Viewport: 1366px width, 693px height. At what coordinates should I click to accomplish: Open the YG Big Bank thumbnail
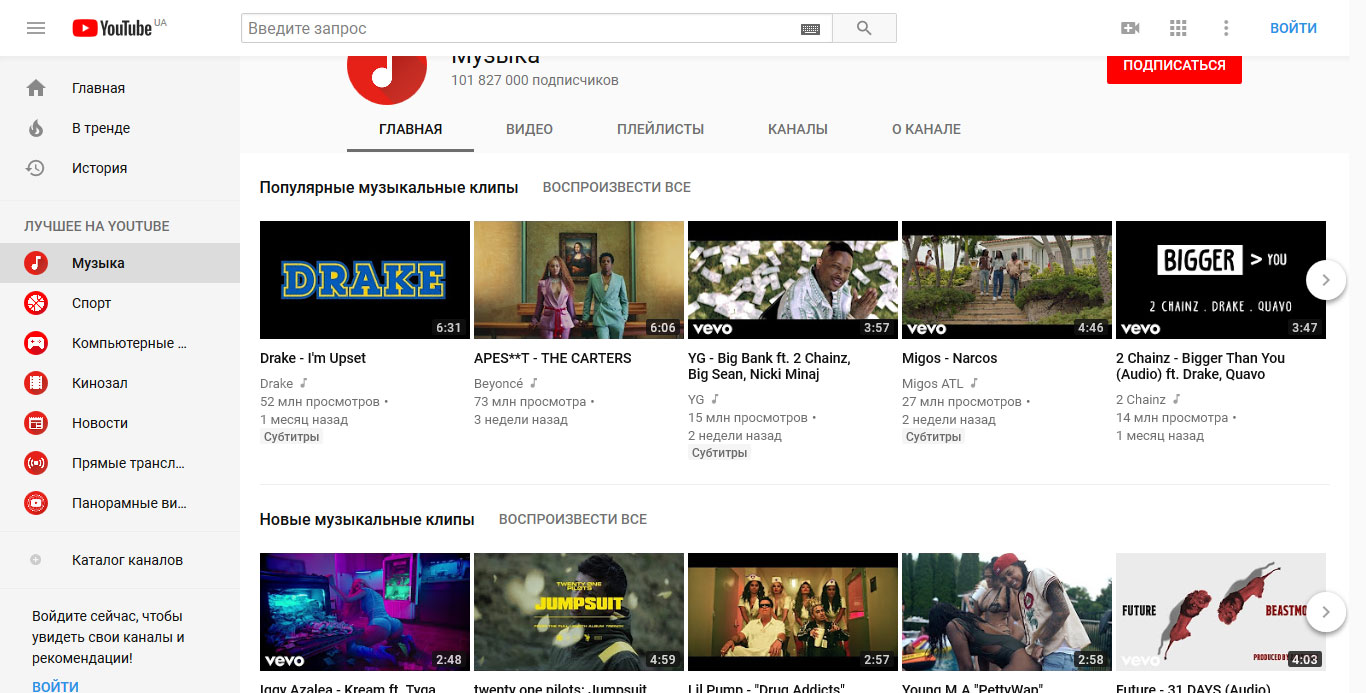pos(793,280)
